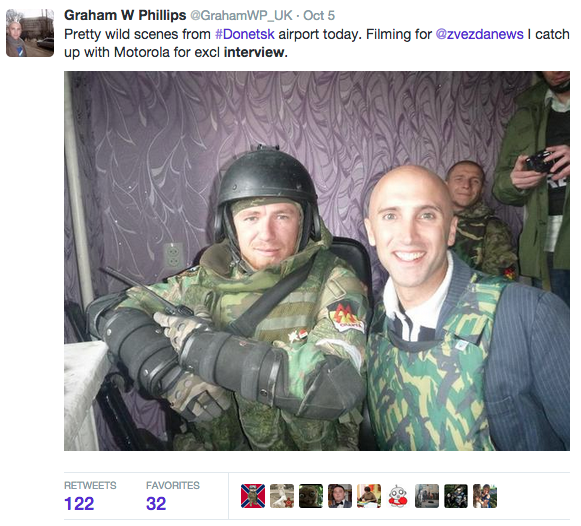This screenshot has width=581, height=526.
Task: Open the white statue with red star avatar
Action: point(282,496)
